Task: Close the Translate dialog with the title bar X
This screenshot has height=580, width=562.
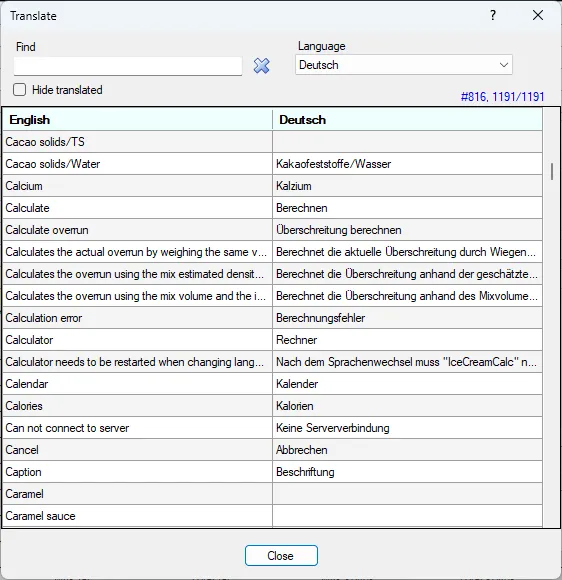Action: 538,15
